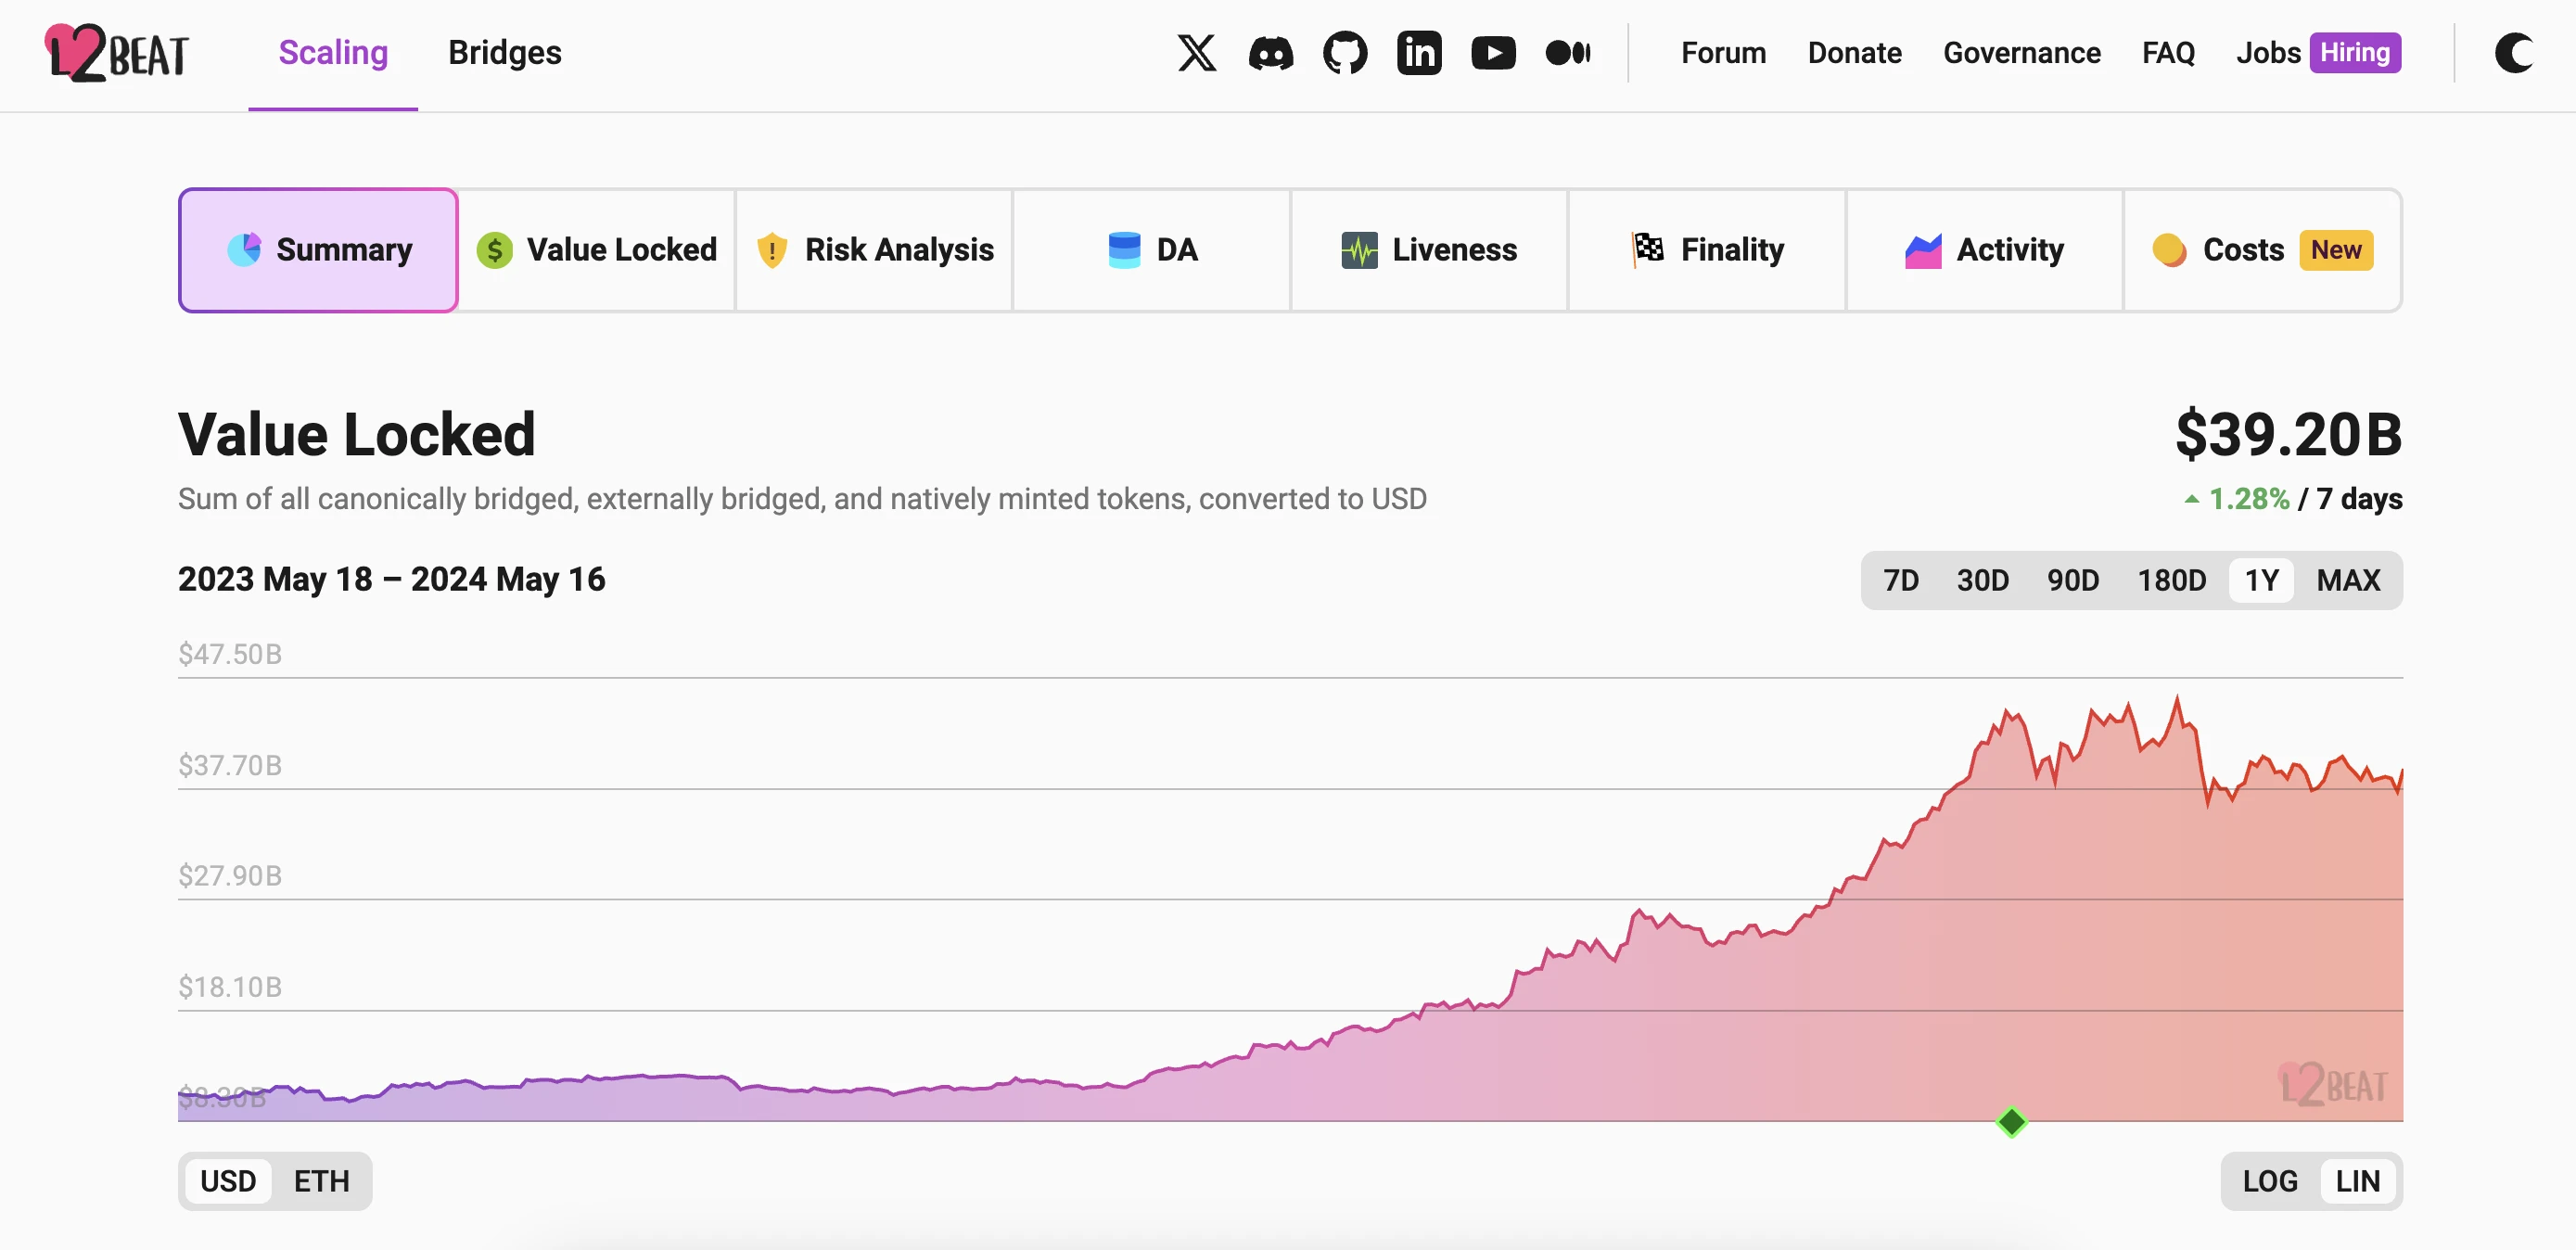Open the YouTube icon link

pyautogui.click(x=1493, y=53)
